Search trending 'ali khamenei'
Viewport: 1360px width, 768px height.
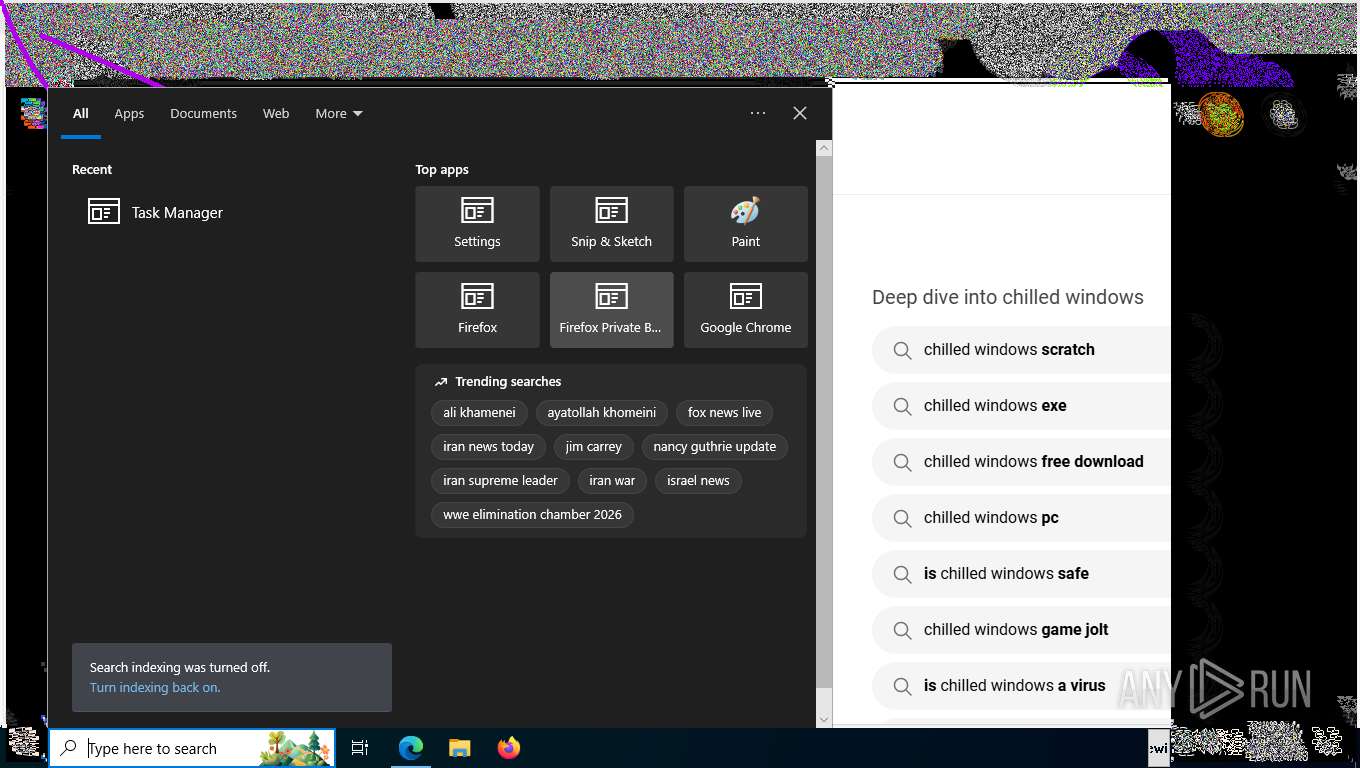pyautogui.click(x=479, y=412)
